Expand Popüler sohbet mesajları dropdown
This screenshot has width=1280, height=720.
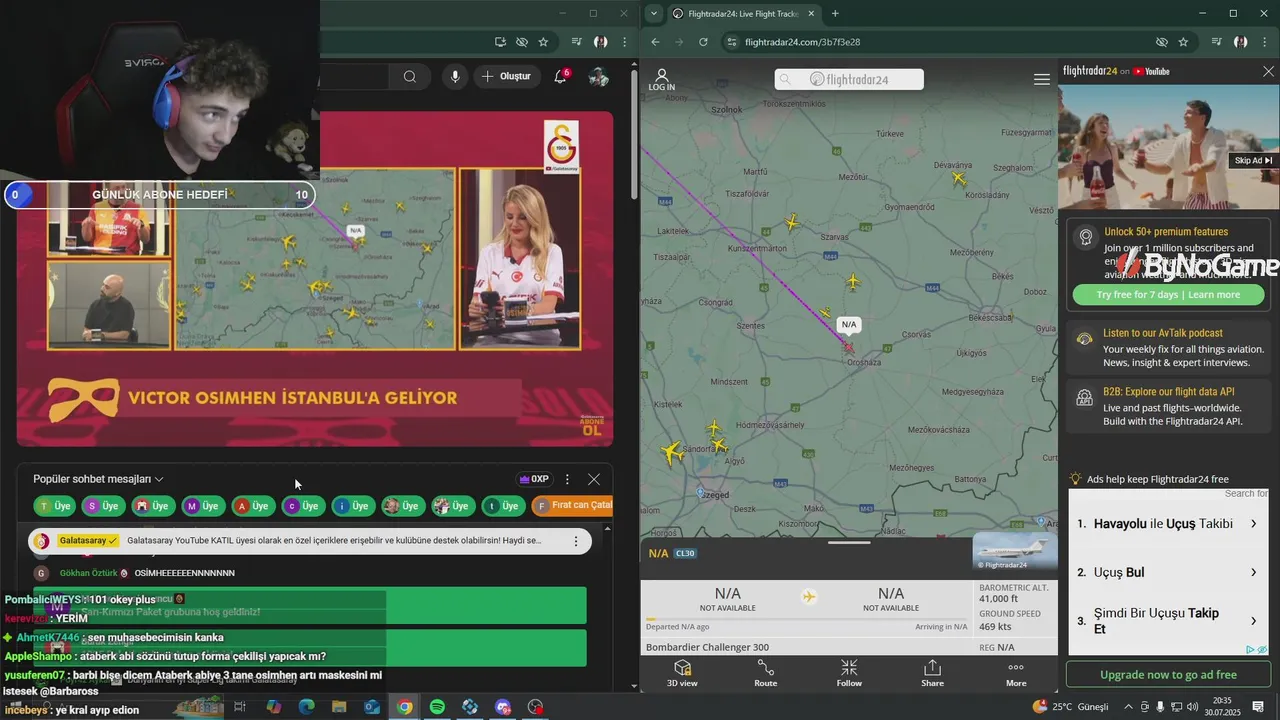tap(98, 479)
